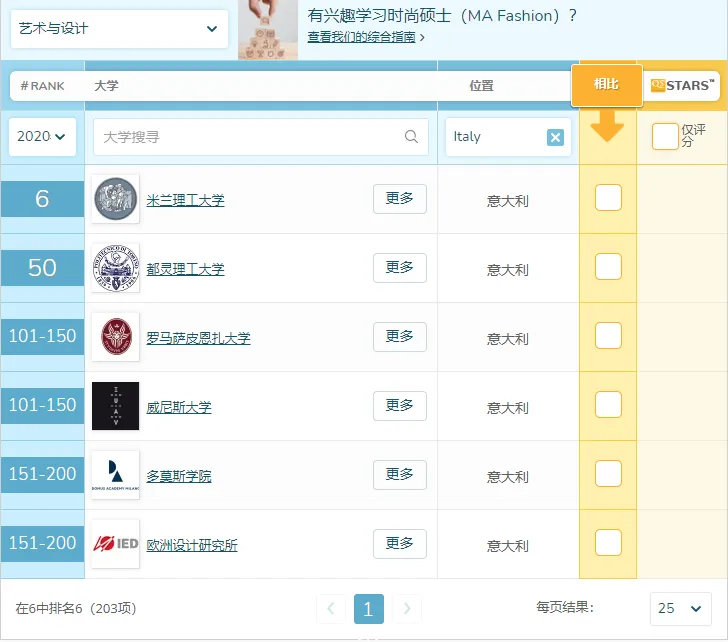Open the 2020 year dropdown
The height and width of the screenshot is (642, 728).
pos(42,136)
